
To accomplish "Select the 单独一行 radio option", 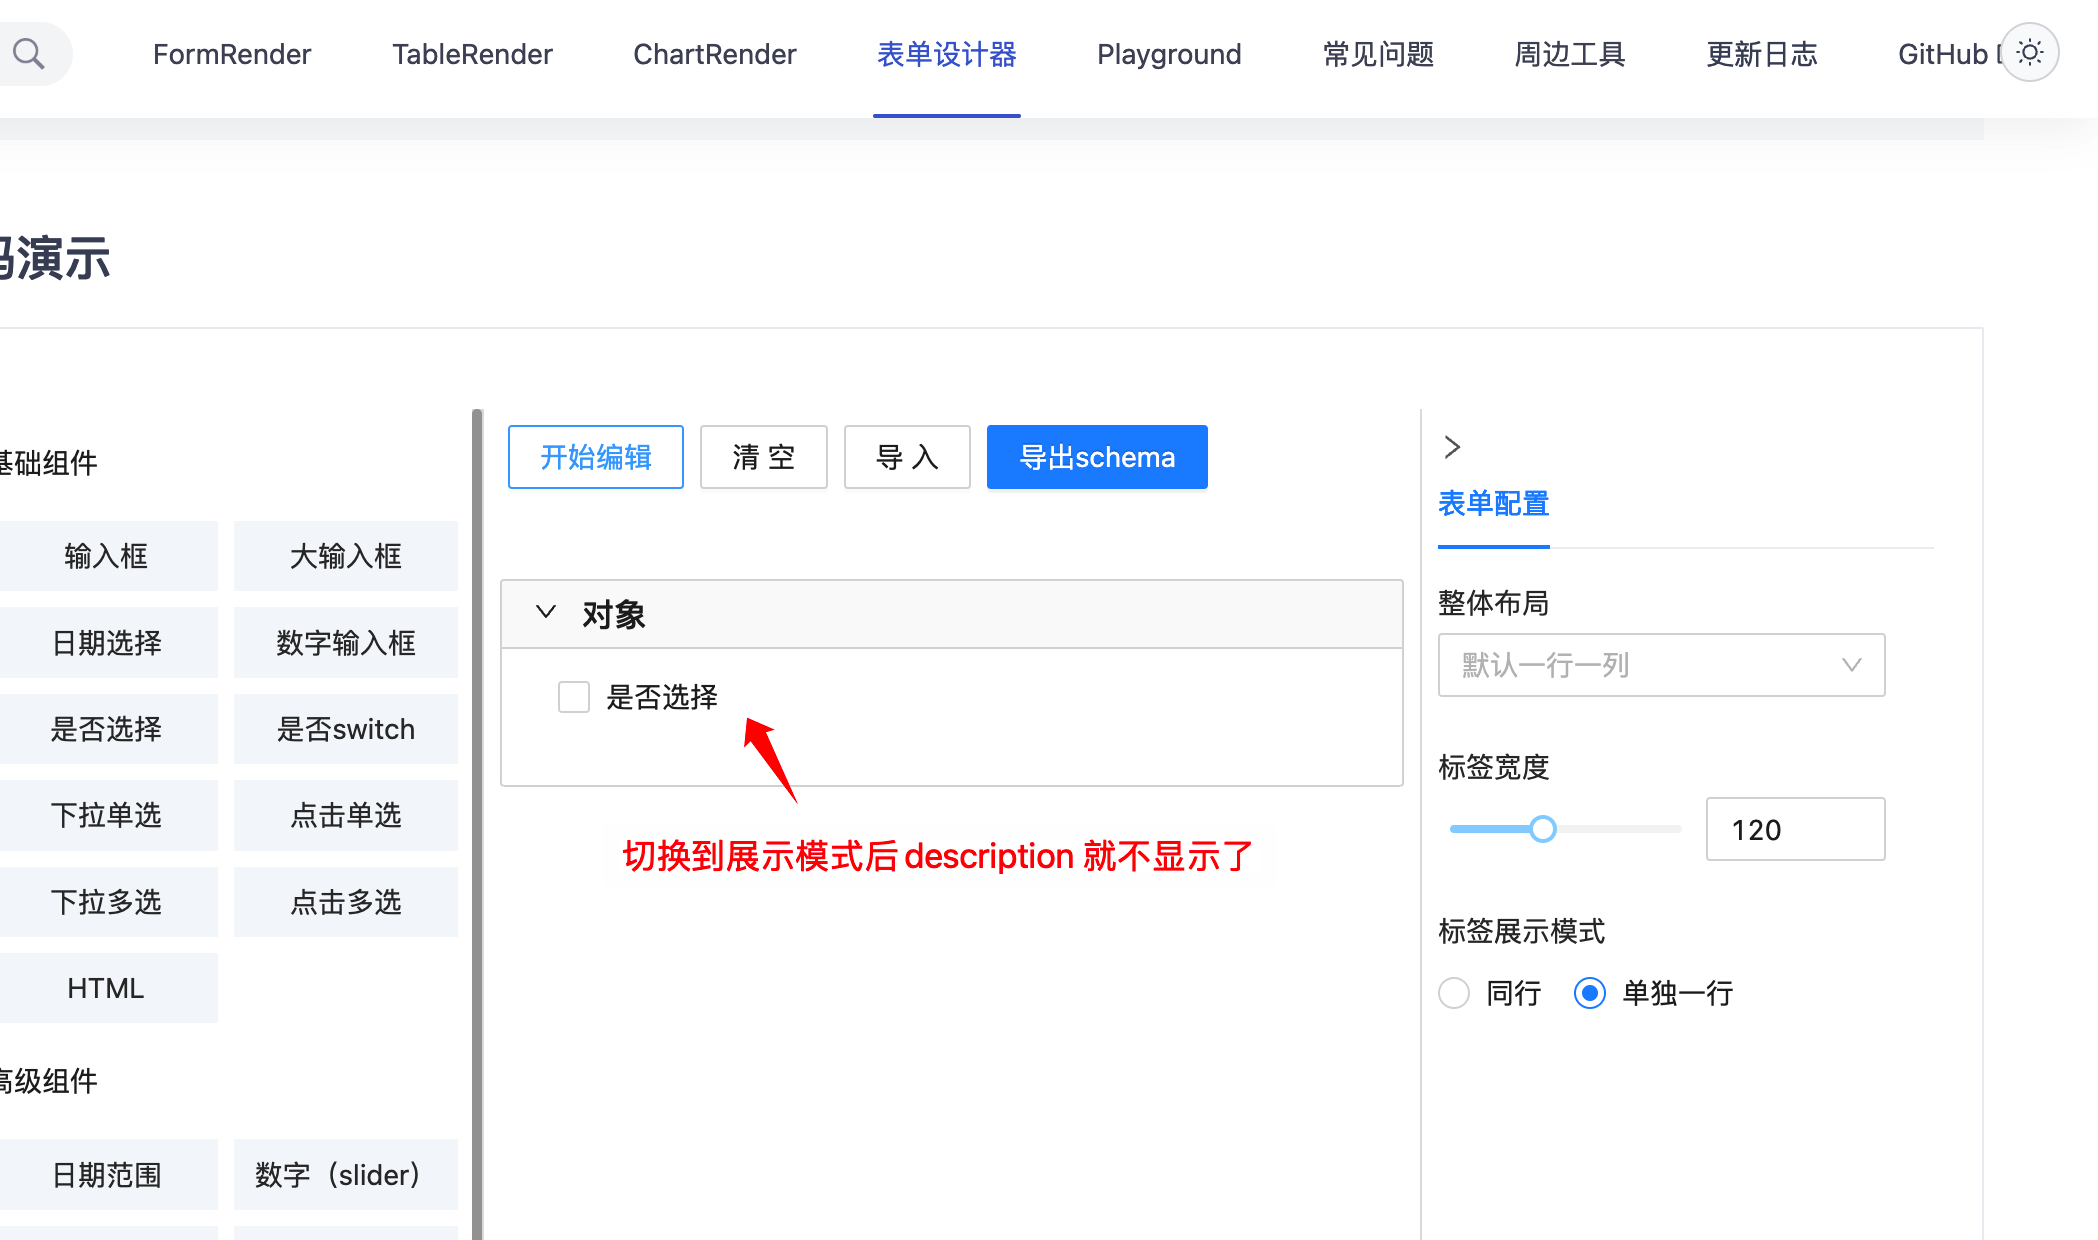I will [1590, 993].
